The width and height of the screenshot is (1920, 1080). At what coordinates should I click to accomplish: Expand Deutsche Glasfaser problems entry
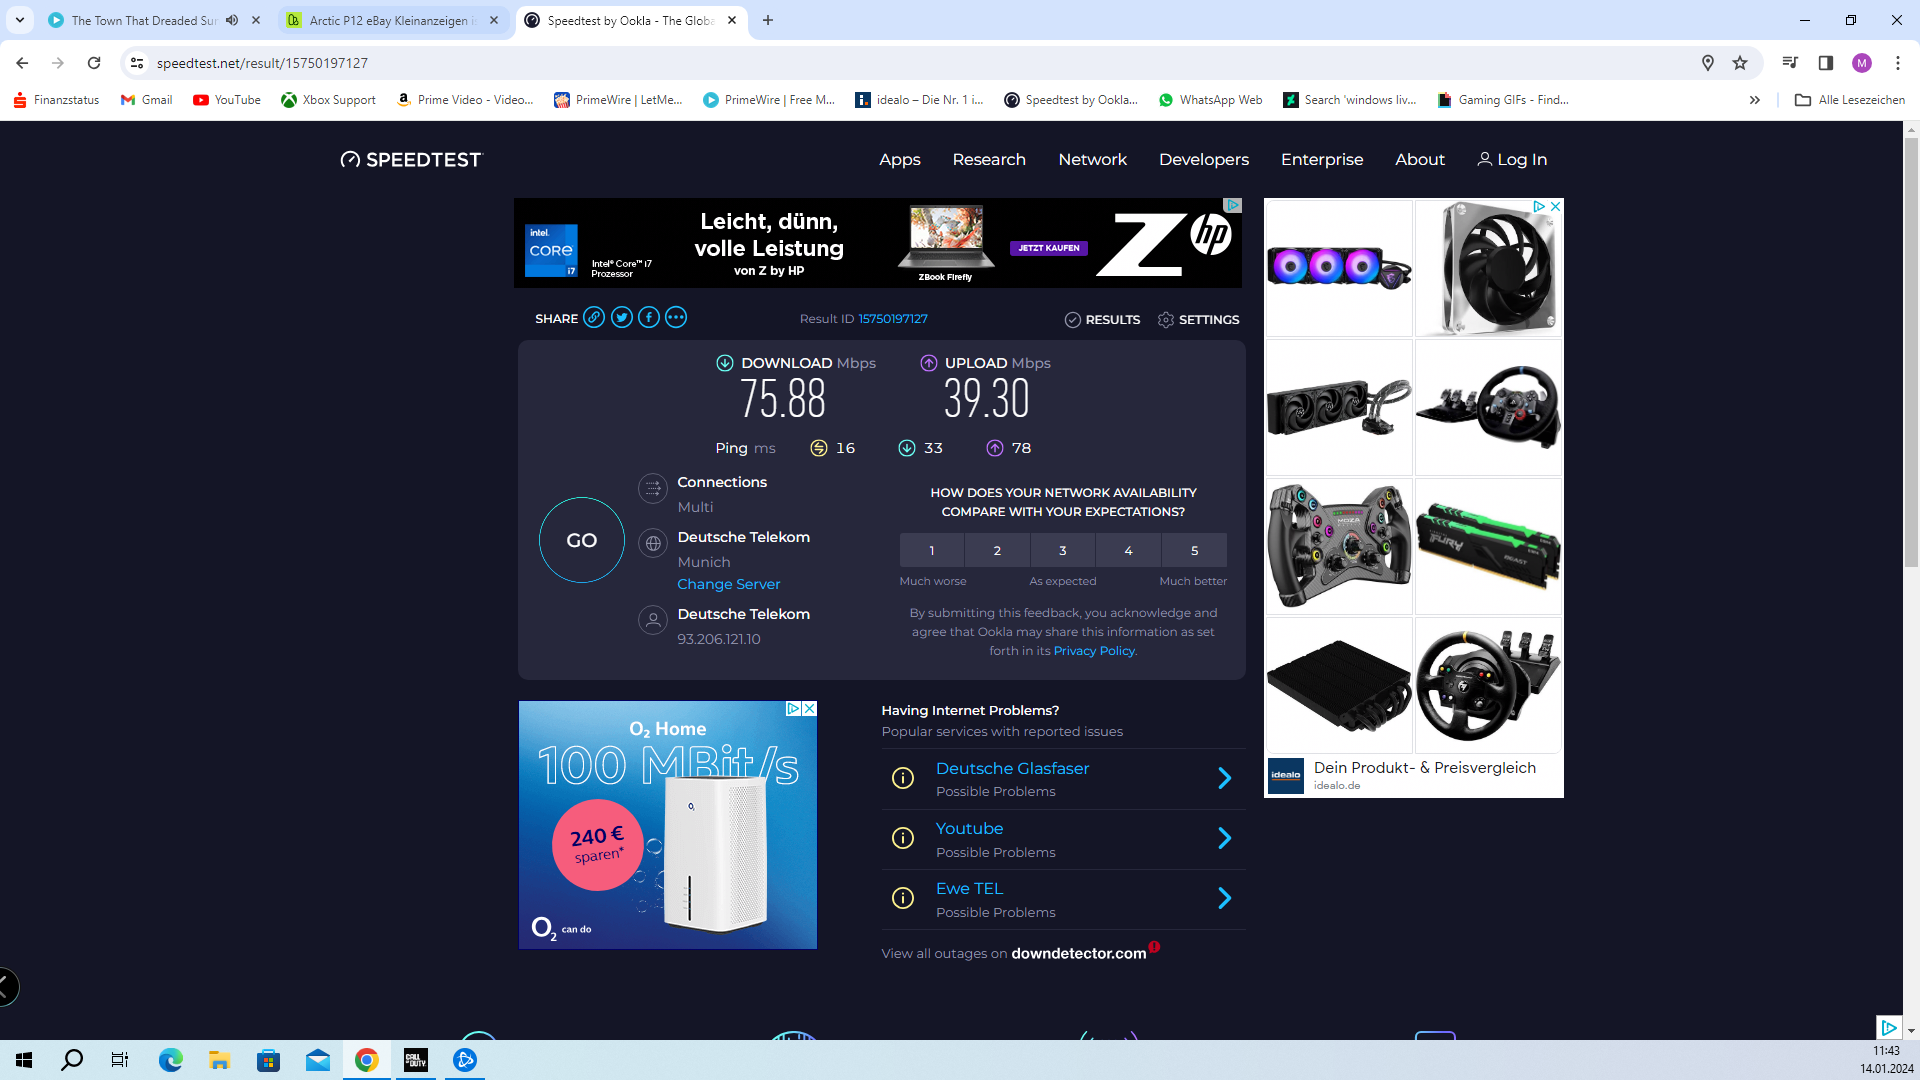tap(1224, 779)
